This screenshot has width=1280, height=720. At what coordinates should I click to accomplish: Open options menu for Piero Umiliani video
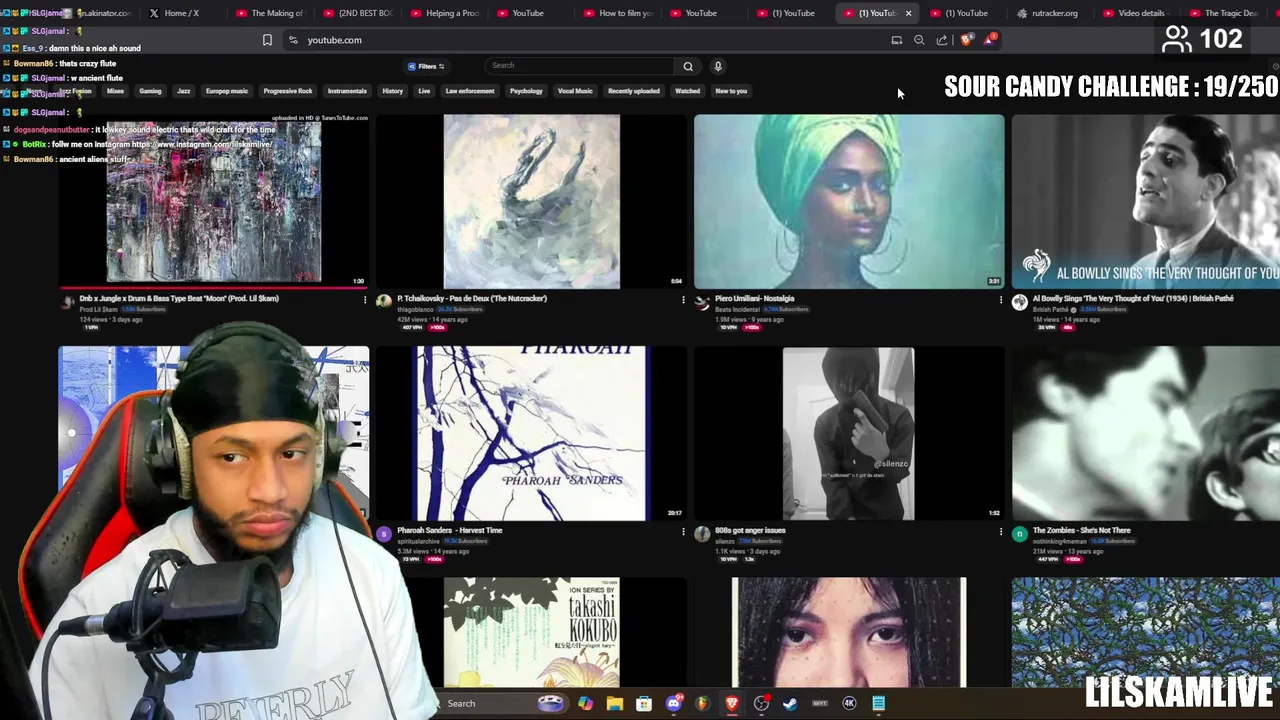(x=1000, y=299)
